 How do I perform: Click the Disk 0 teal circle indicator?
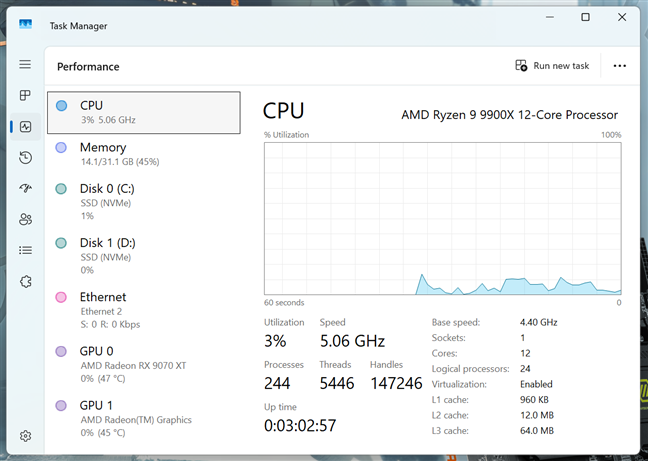tap(61, 189)
